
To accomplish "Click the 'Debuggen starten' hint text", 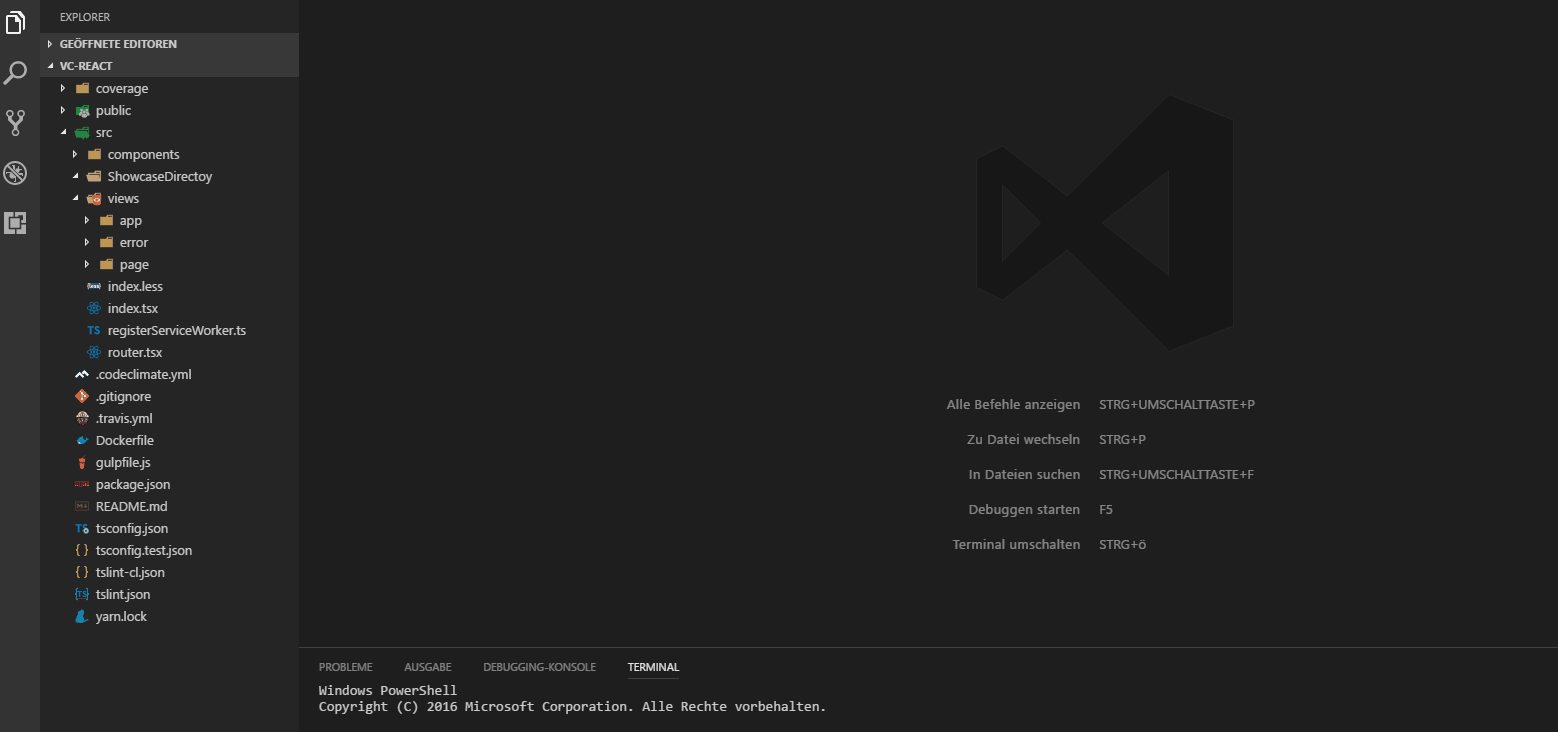I will 1024,510.
